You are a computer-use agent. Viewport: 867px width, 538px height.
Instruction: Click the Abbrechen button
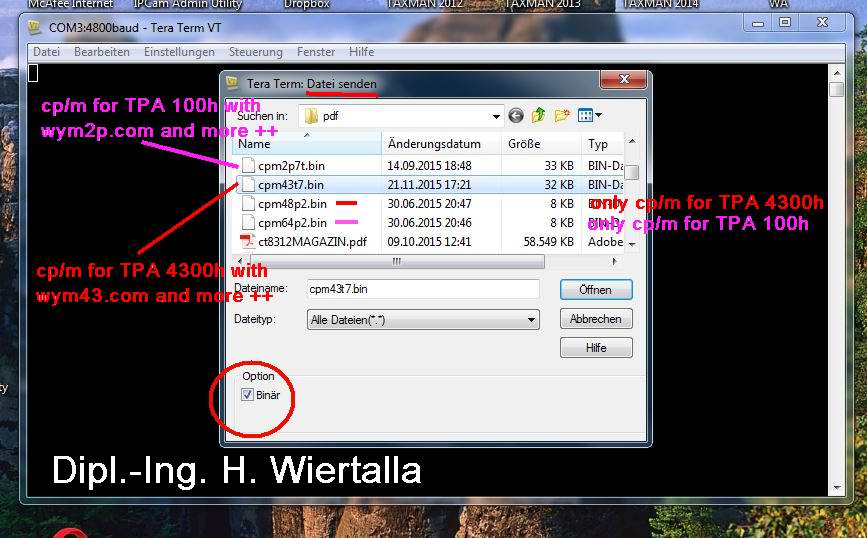click(x=595, y=319)
